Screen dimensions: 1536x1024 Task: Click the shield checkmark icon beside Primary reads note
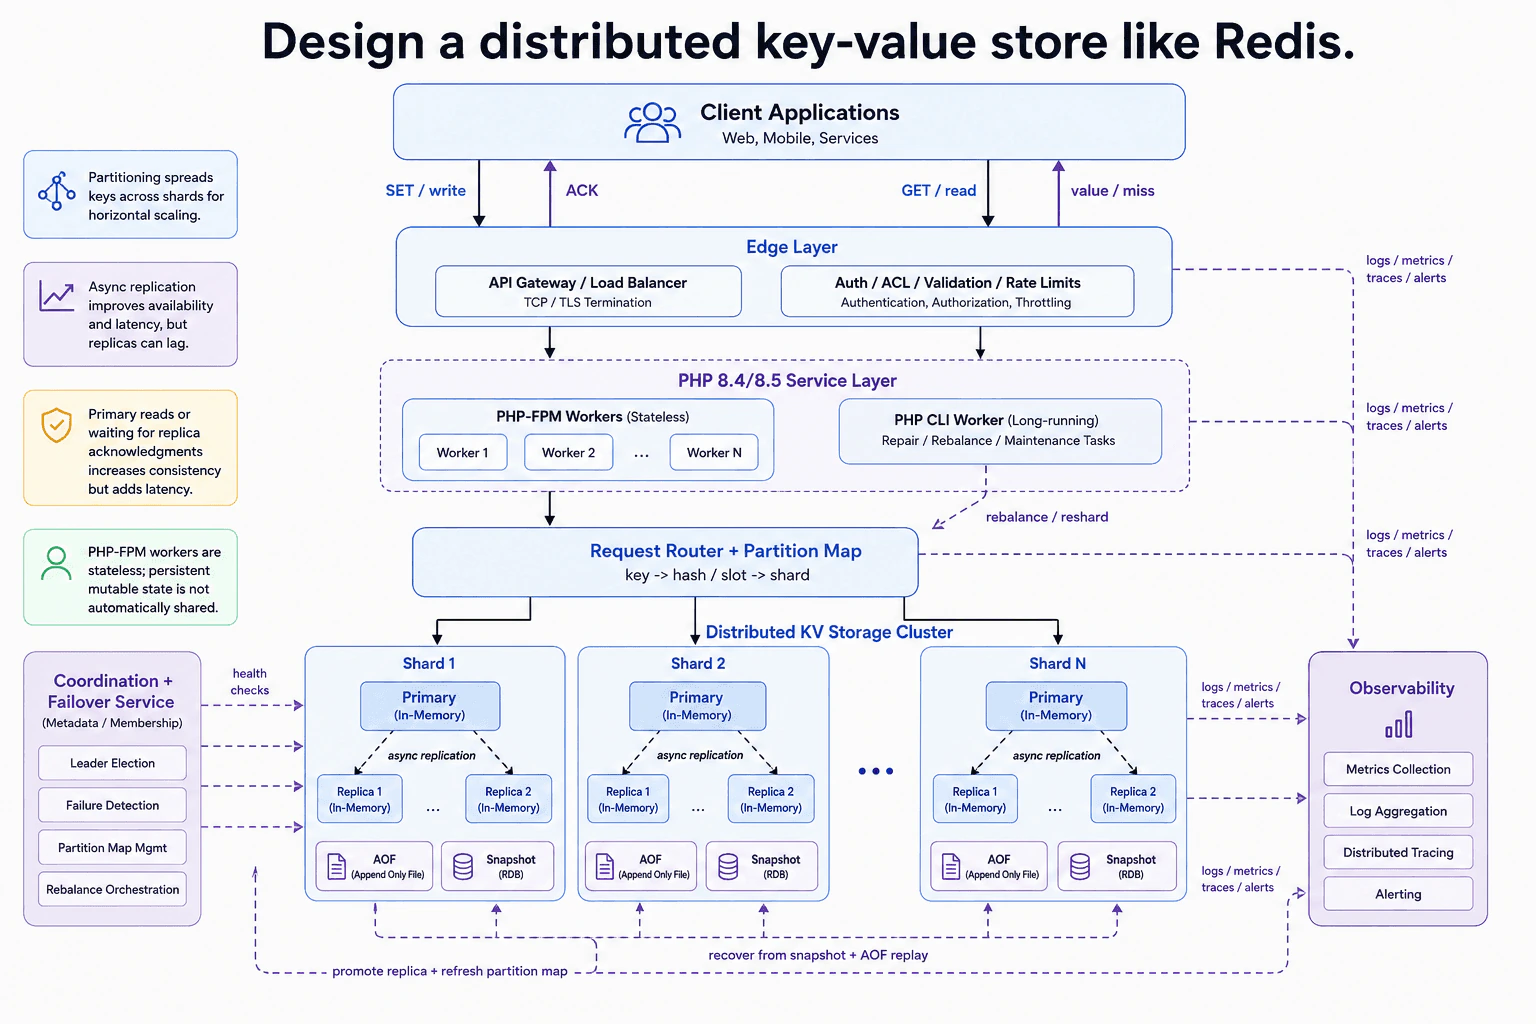click(x=57, y=425)
